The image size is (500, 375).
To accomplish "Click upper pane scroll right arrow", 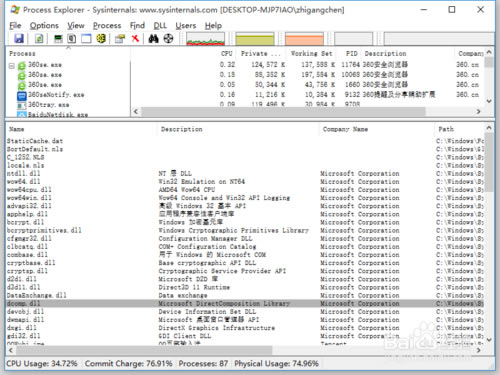I will click(479, 111).
